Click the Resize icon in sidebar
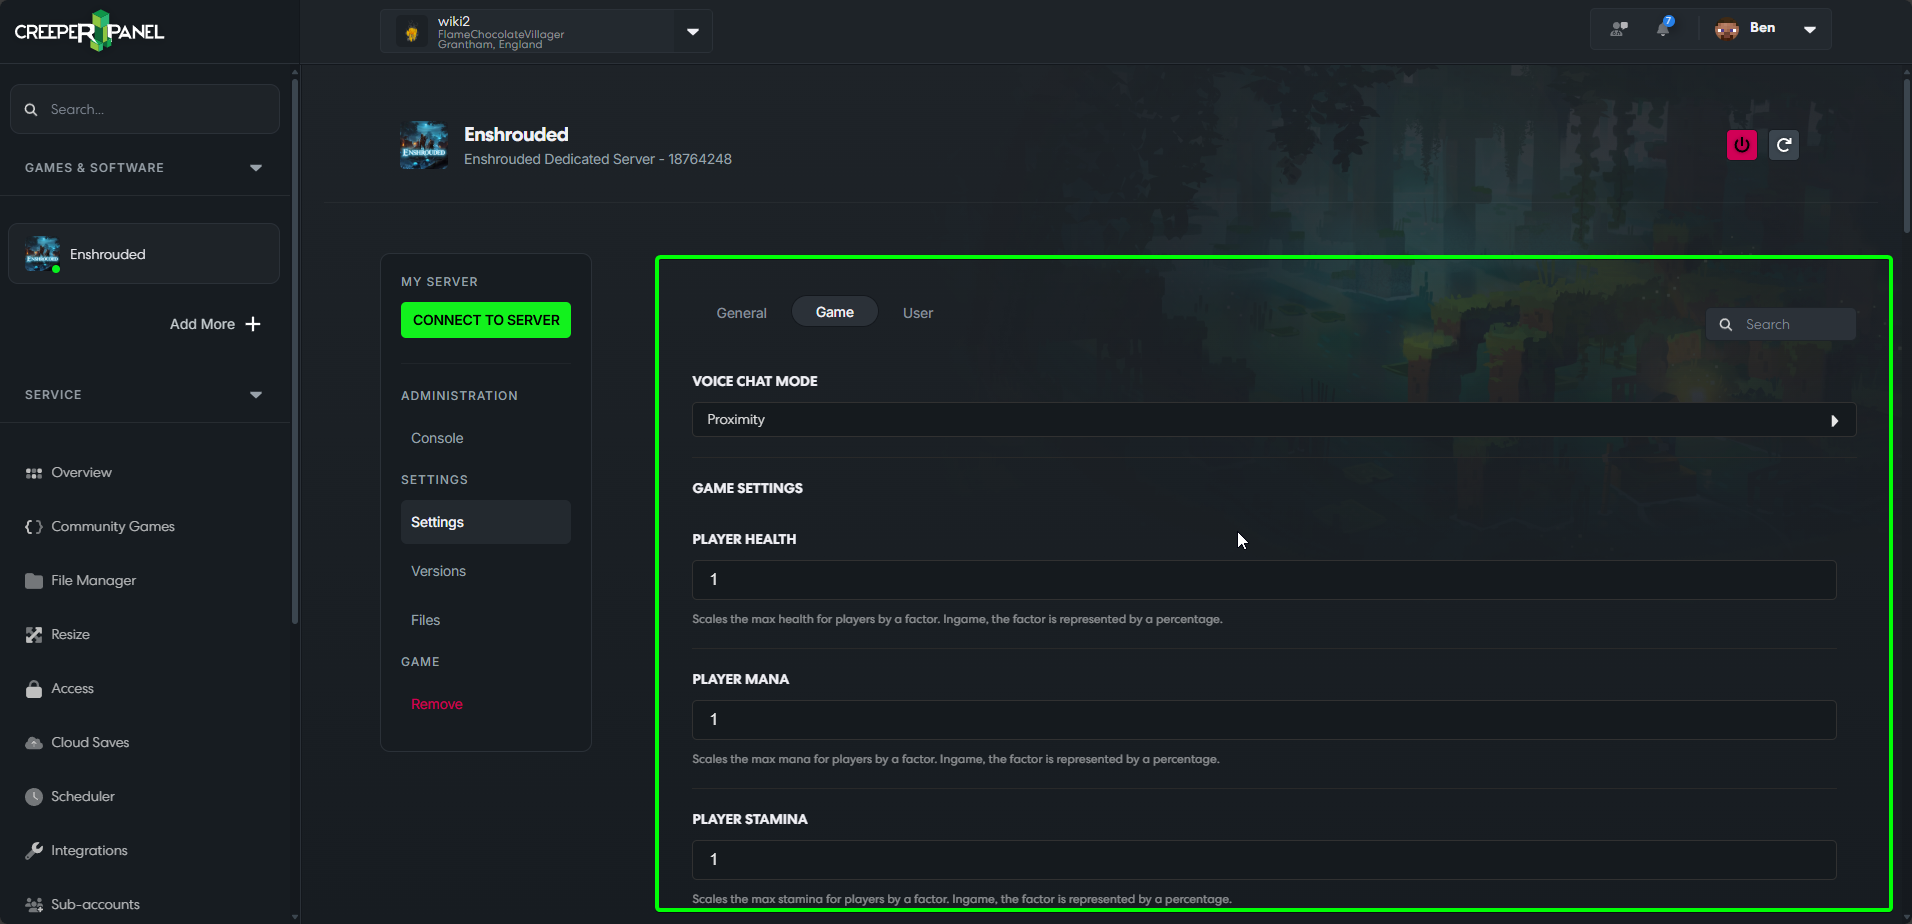The height and width of the screenshot is (924, 1912). [34, 635]
